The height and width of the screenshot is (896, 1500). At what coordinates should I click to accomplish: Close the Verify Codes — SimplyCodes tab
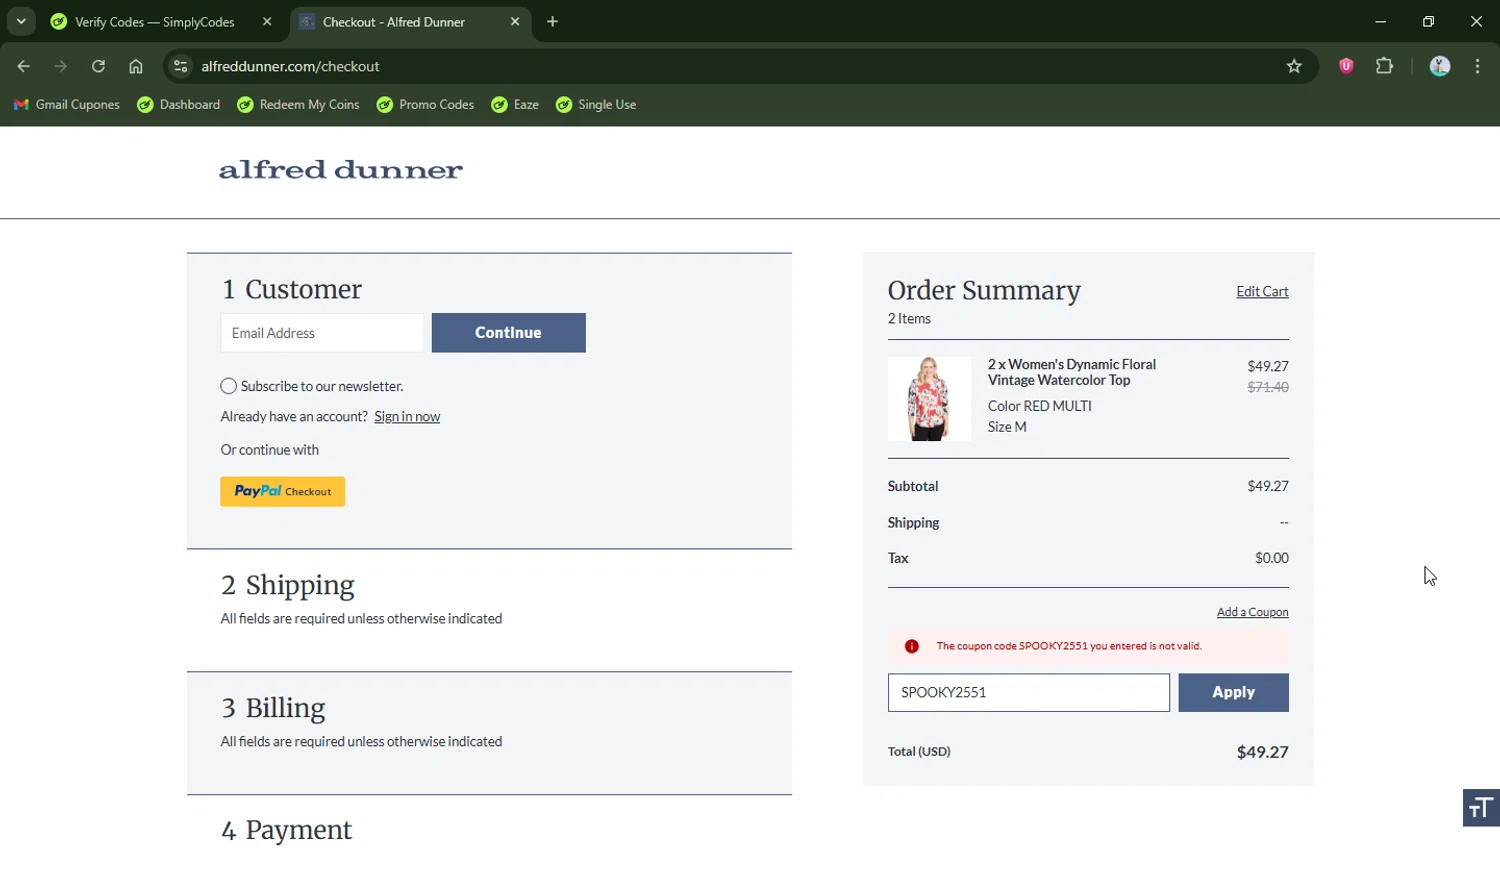(x=267, y=22)
